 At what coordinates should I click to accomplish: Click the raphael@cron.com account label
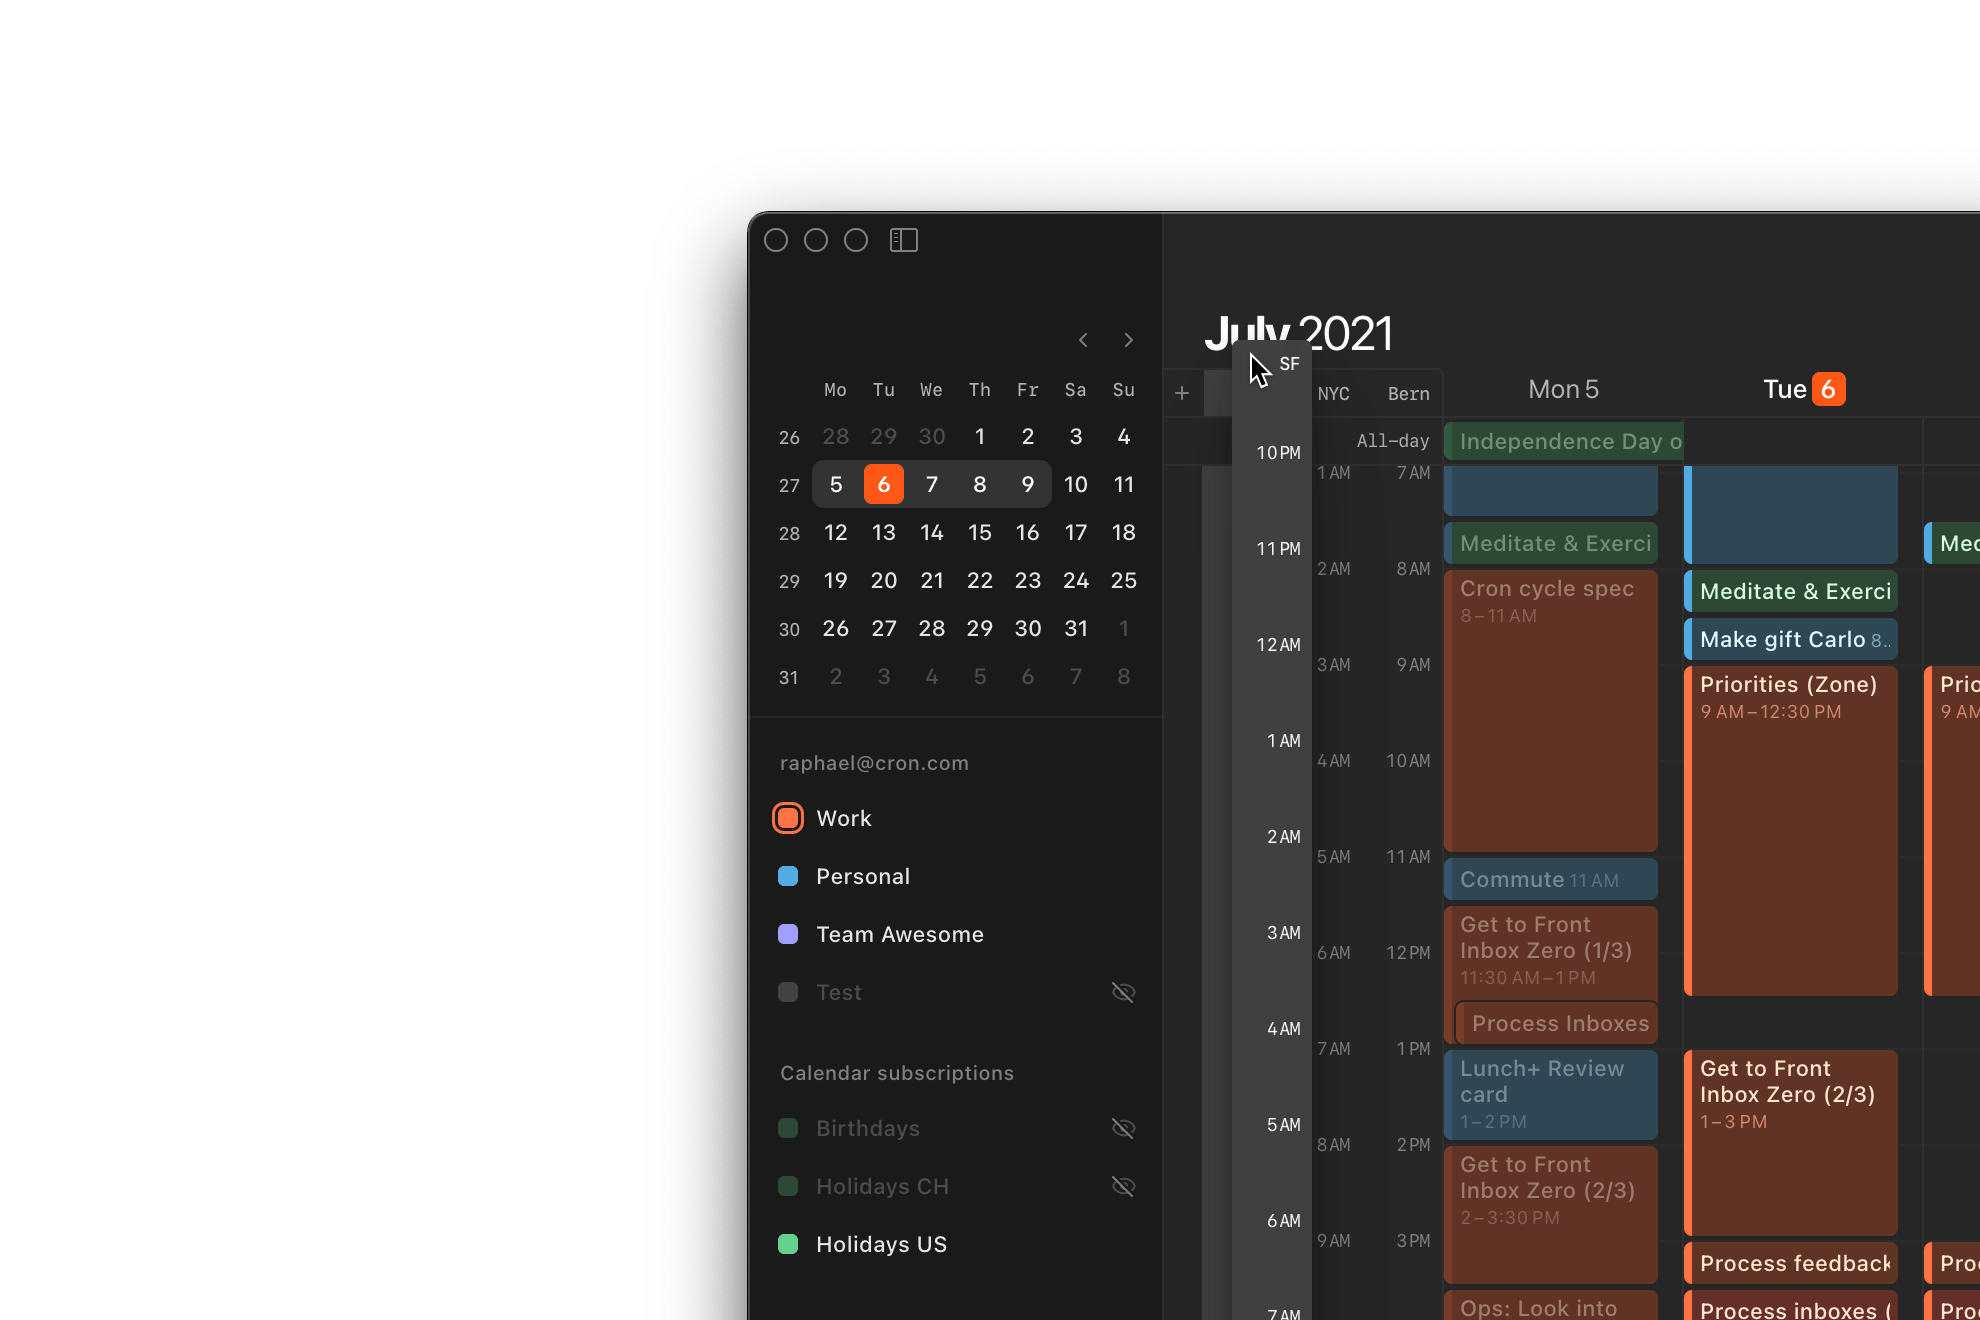872,763
